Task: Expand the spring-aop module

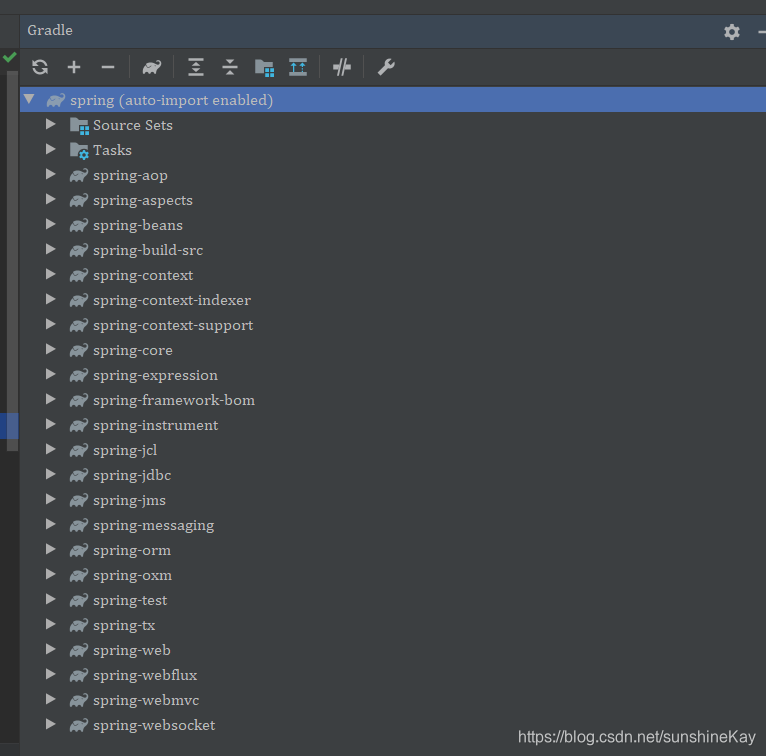Action: [50, 174]
